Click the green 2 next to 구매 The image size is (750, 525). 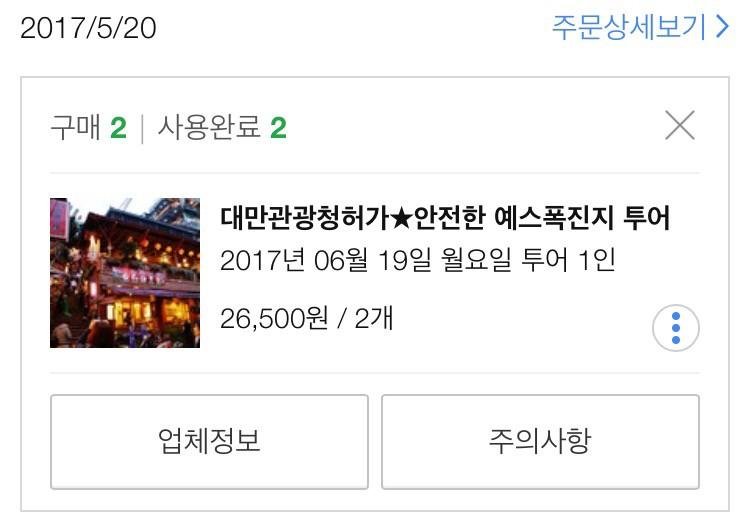tap(118, 128)
